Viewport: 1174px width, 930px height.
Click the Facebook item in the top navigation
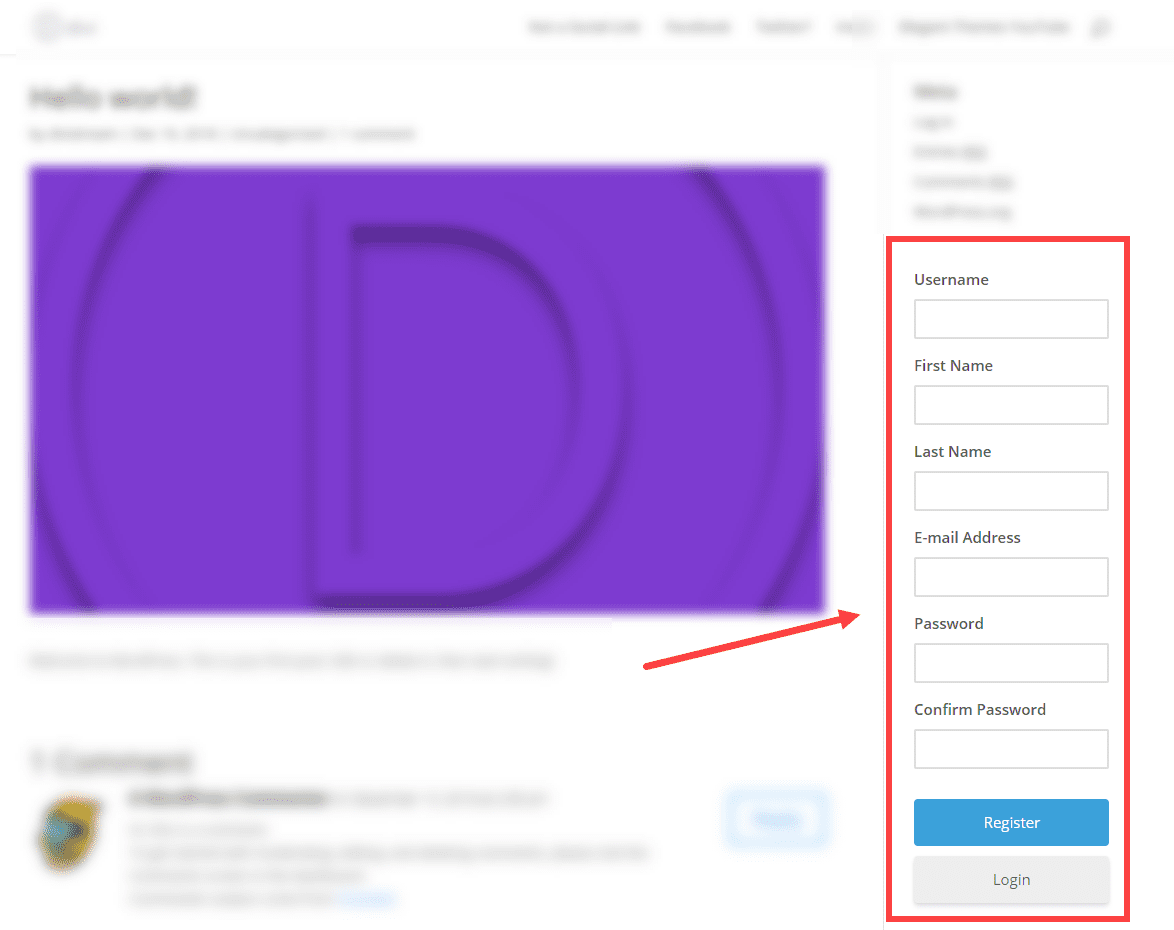(x=698, y=27)
